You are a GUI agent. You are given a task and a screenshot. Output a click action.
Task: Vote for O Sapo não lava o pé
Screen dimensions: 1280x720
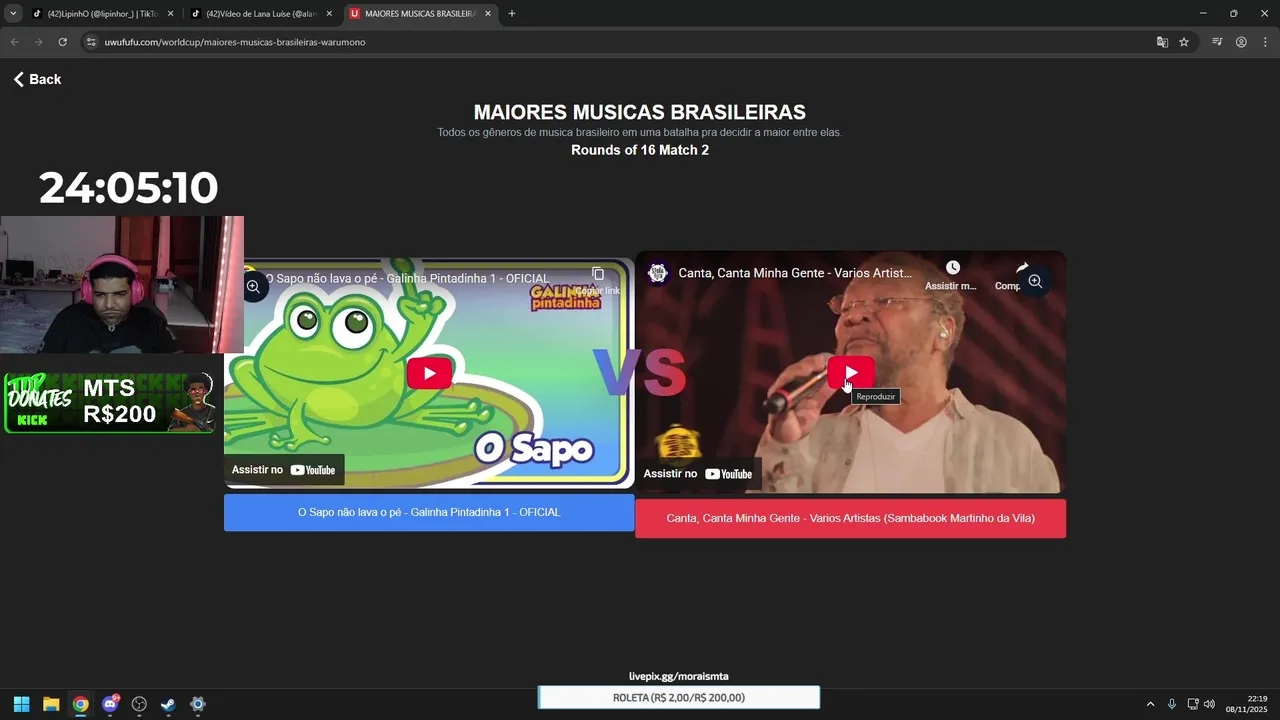(x=429, y=512)
